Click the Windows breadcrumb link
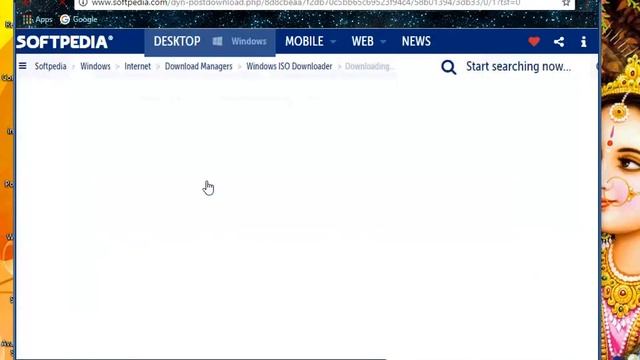The image size is (640, 360). [95, 66]
